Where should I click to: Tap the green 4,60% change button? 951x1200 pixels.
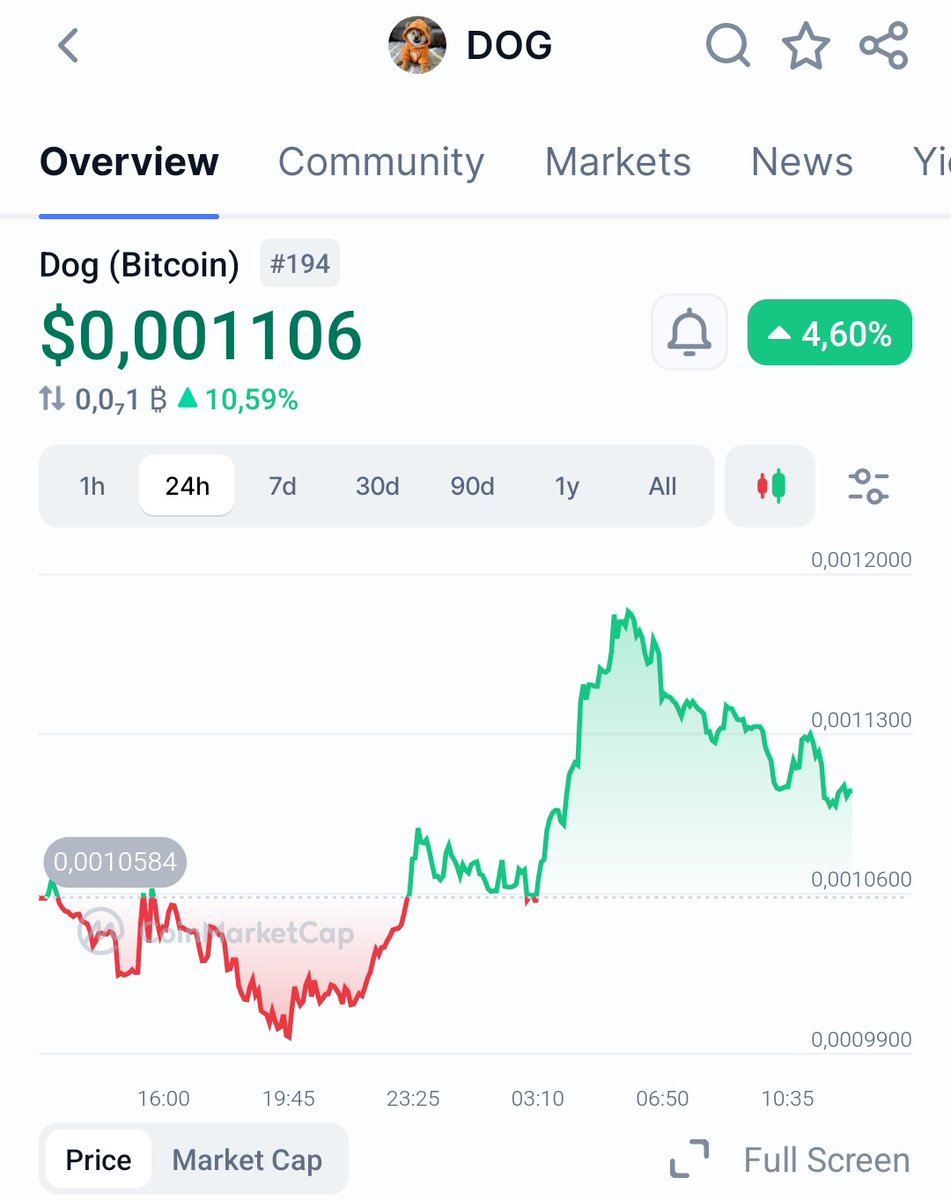pos(829,333)
